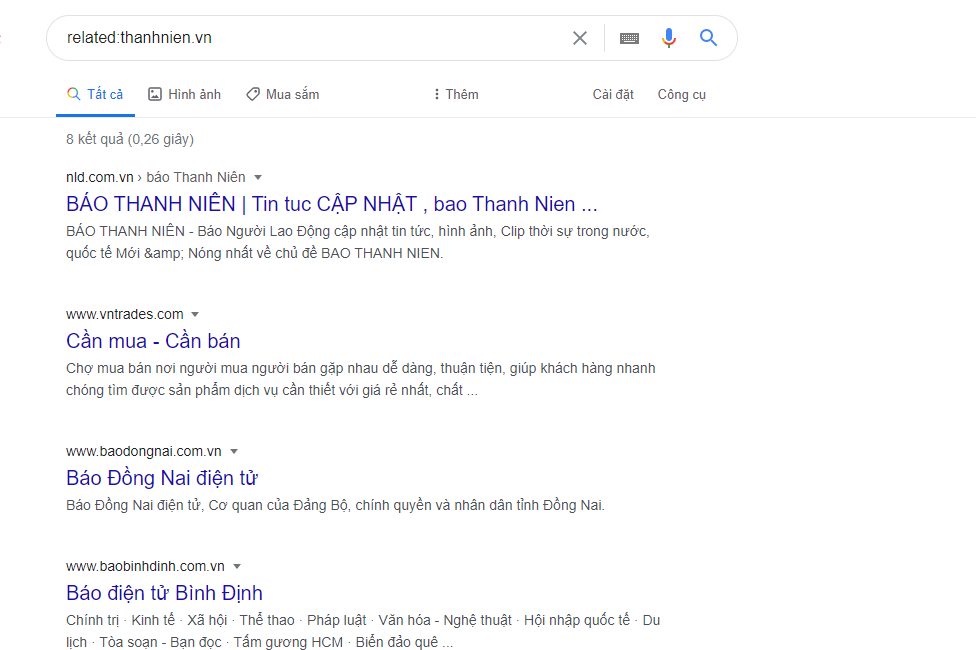Expand the dropdown arrow beside nld.com.vn
Viewport: 976px width, 650px height.
tap(258, 177)
